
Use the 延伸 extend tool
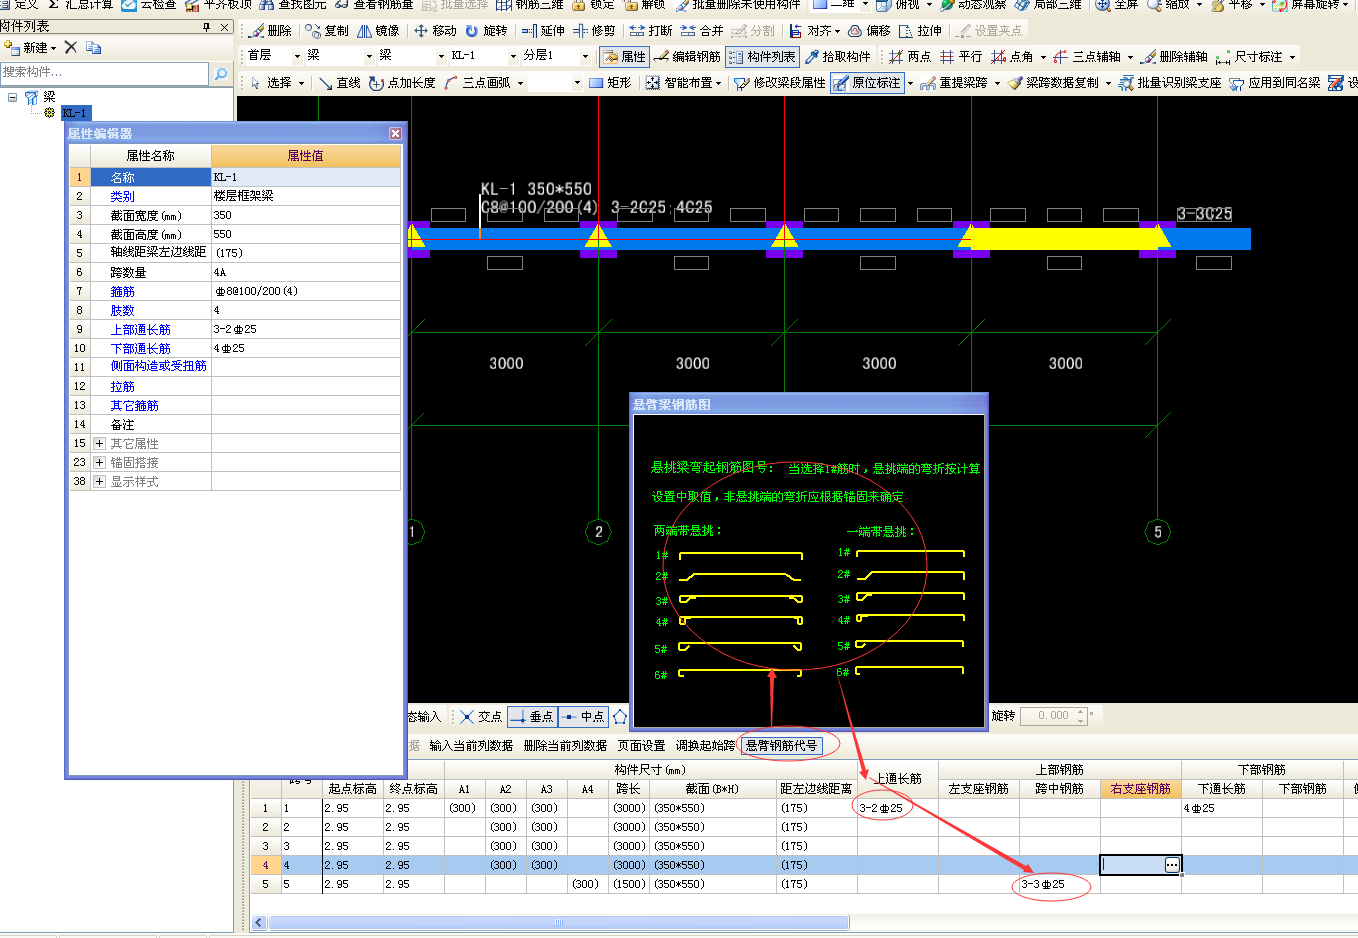[x=543, y=31]
